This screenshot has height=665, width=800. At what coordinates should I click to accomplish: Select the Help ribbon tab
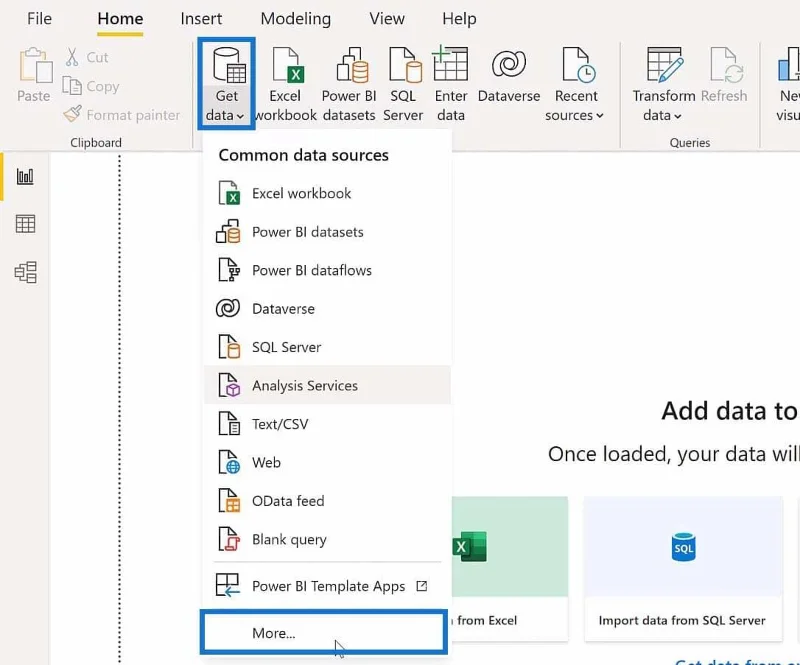click(x=459, y=18)
